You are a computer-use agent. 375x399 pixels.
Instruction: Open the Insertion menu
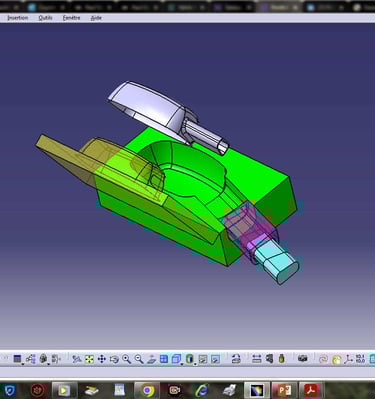(x=17, y=18)
